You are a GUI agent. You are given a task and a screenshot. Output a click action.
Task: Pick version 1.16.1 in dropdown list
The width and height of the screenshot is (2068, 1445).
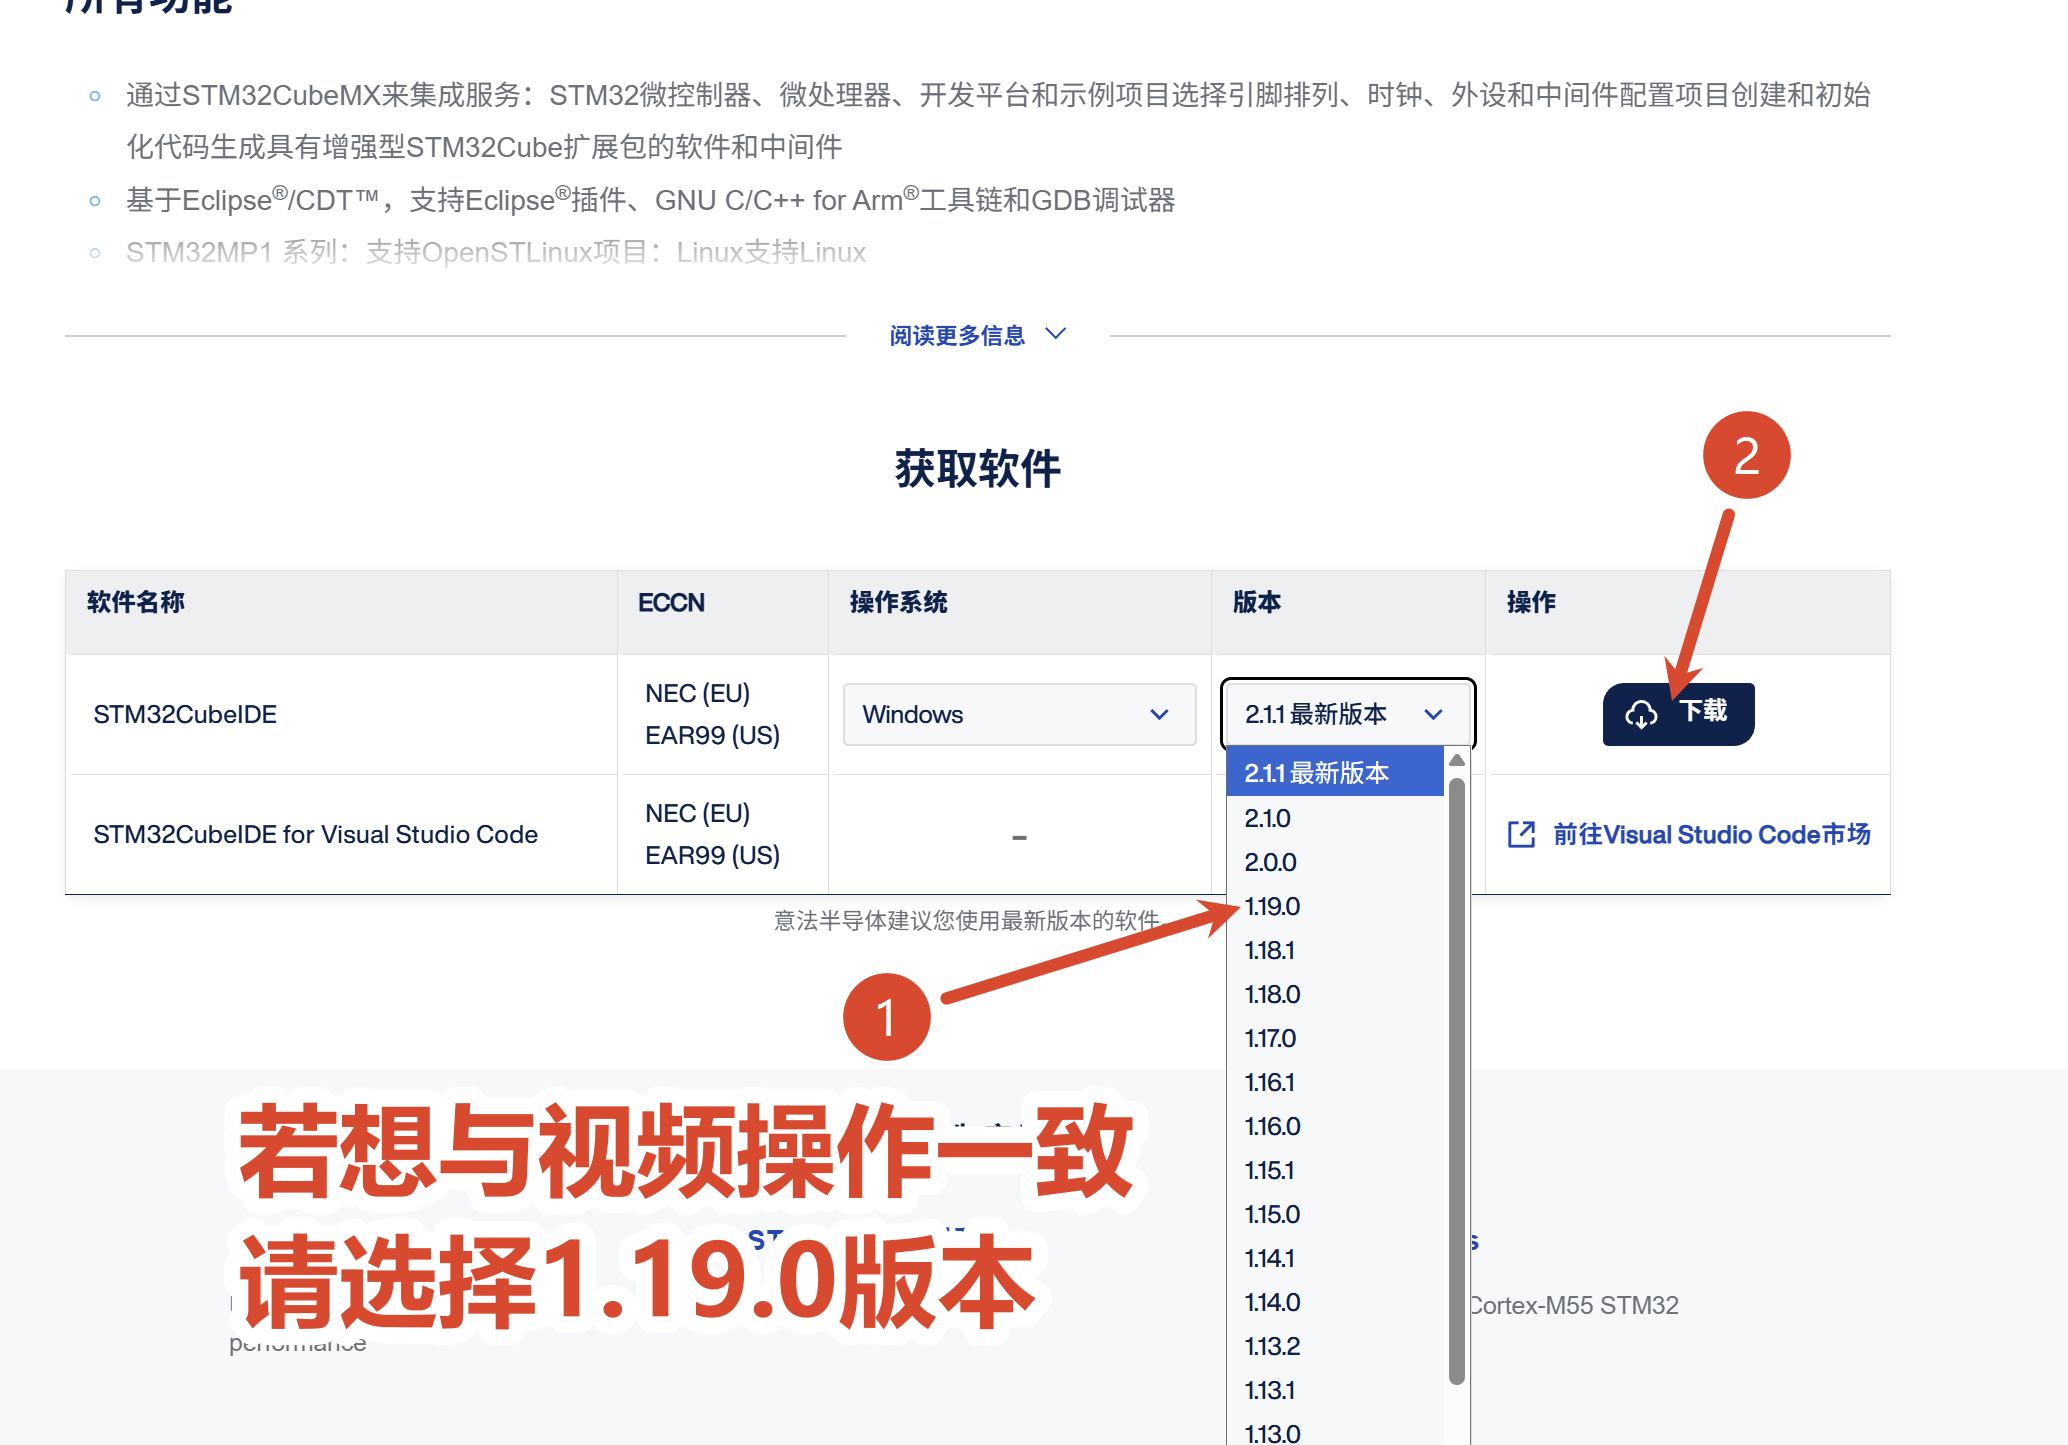click(x=1335, y=1082)
